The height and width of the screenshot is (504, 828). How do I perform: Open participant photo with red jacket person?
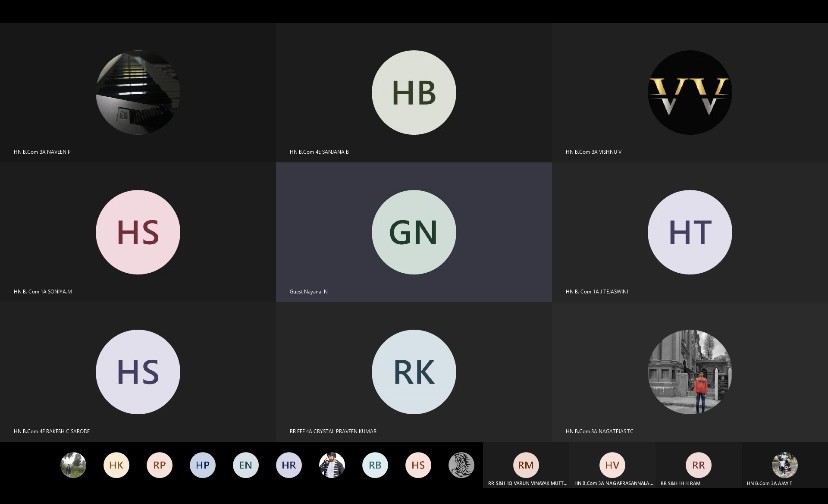[689, 372]
